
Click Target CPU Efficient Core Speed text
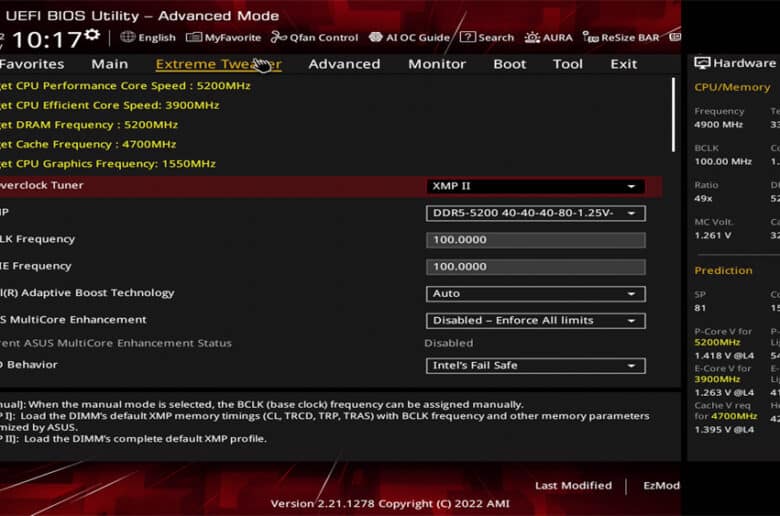[109, 105]
